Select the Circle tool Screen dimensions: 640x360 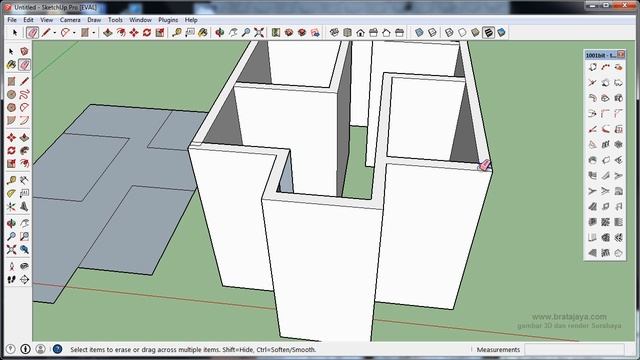(x=11, y=94)
